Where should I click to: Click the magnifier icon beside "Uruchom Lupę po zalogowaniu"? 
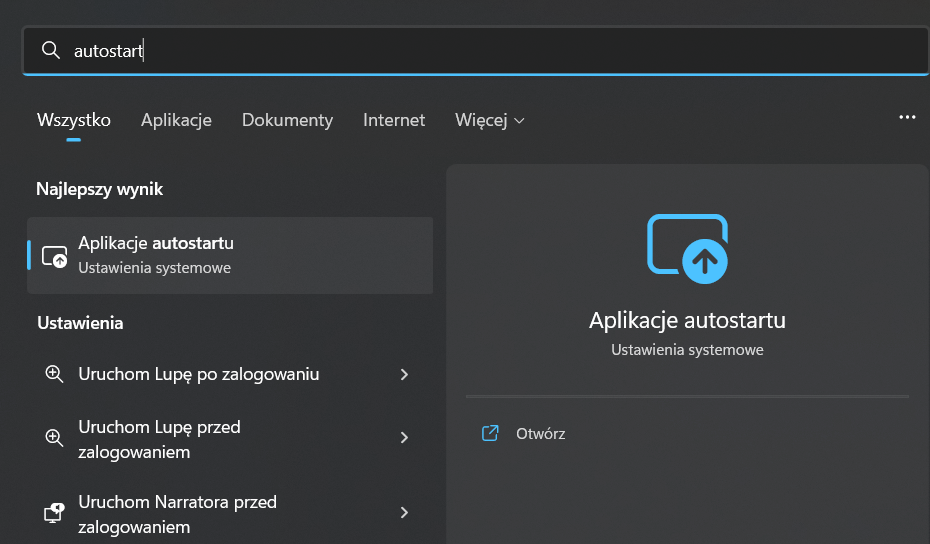54,374
